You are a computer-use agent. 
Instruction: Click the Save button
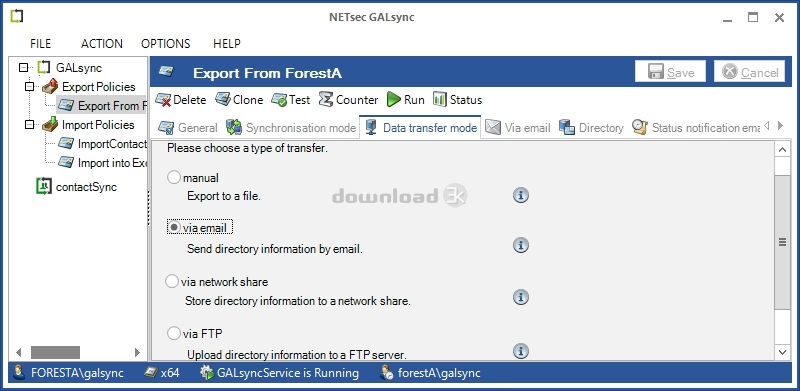(x=670, y=72)
